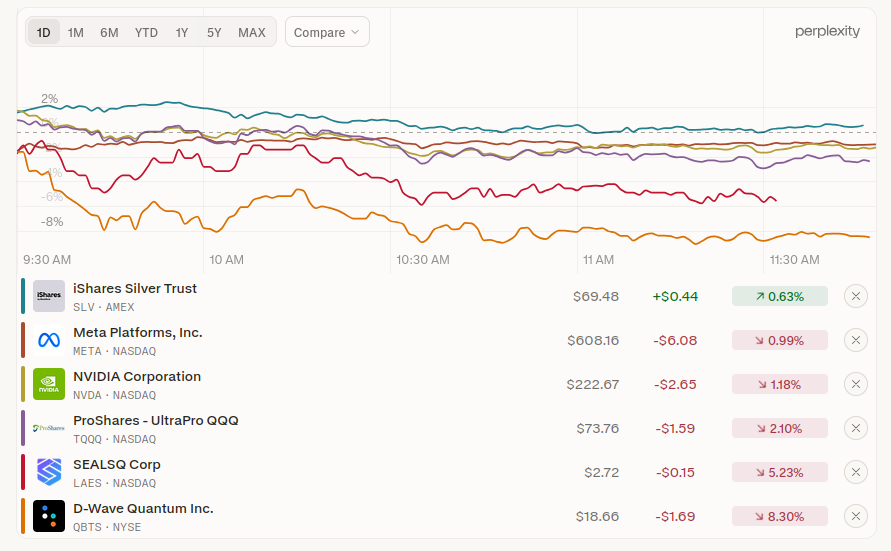Click the SEALSQ blue logo icon
Viewport: 891px width, 551px height.
49,472
